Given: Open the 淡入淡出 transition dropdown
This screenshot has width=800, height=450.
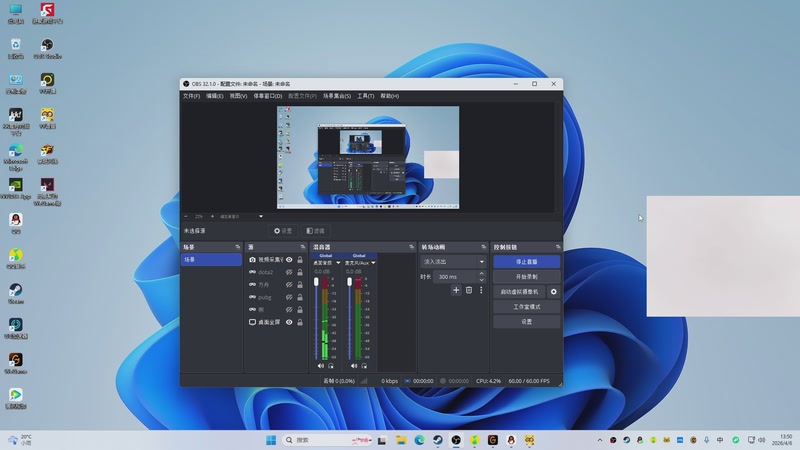Looking at the screenshot, I should click(x=453, y=262).
